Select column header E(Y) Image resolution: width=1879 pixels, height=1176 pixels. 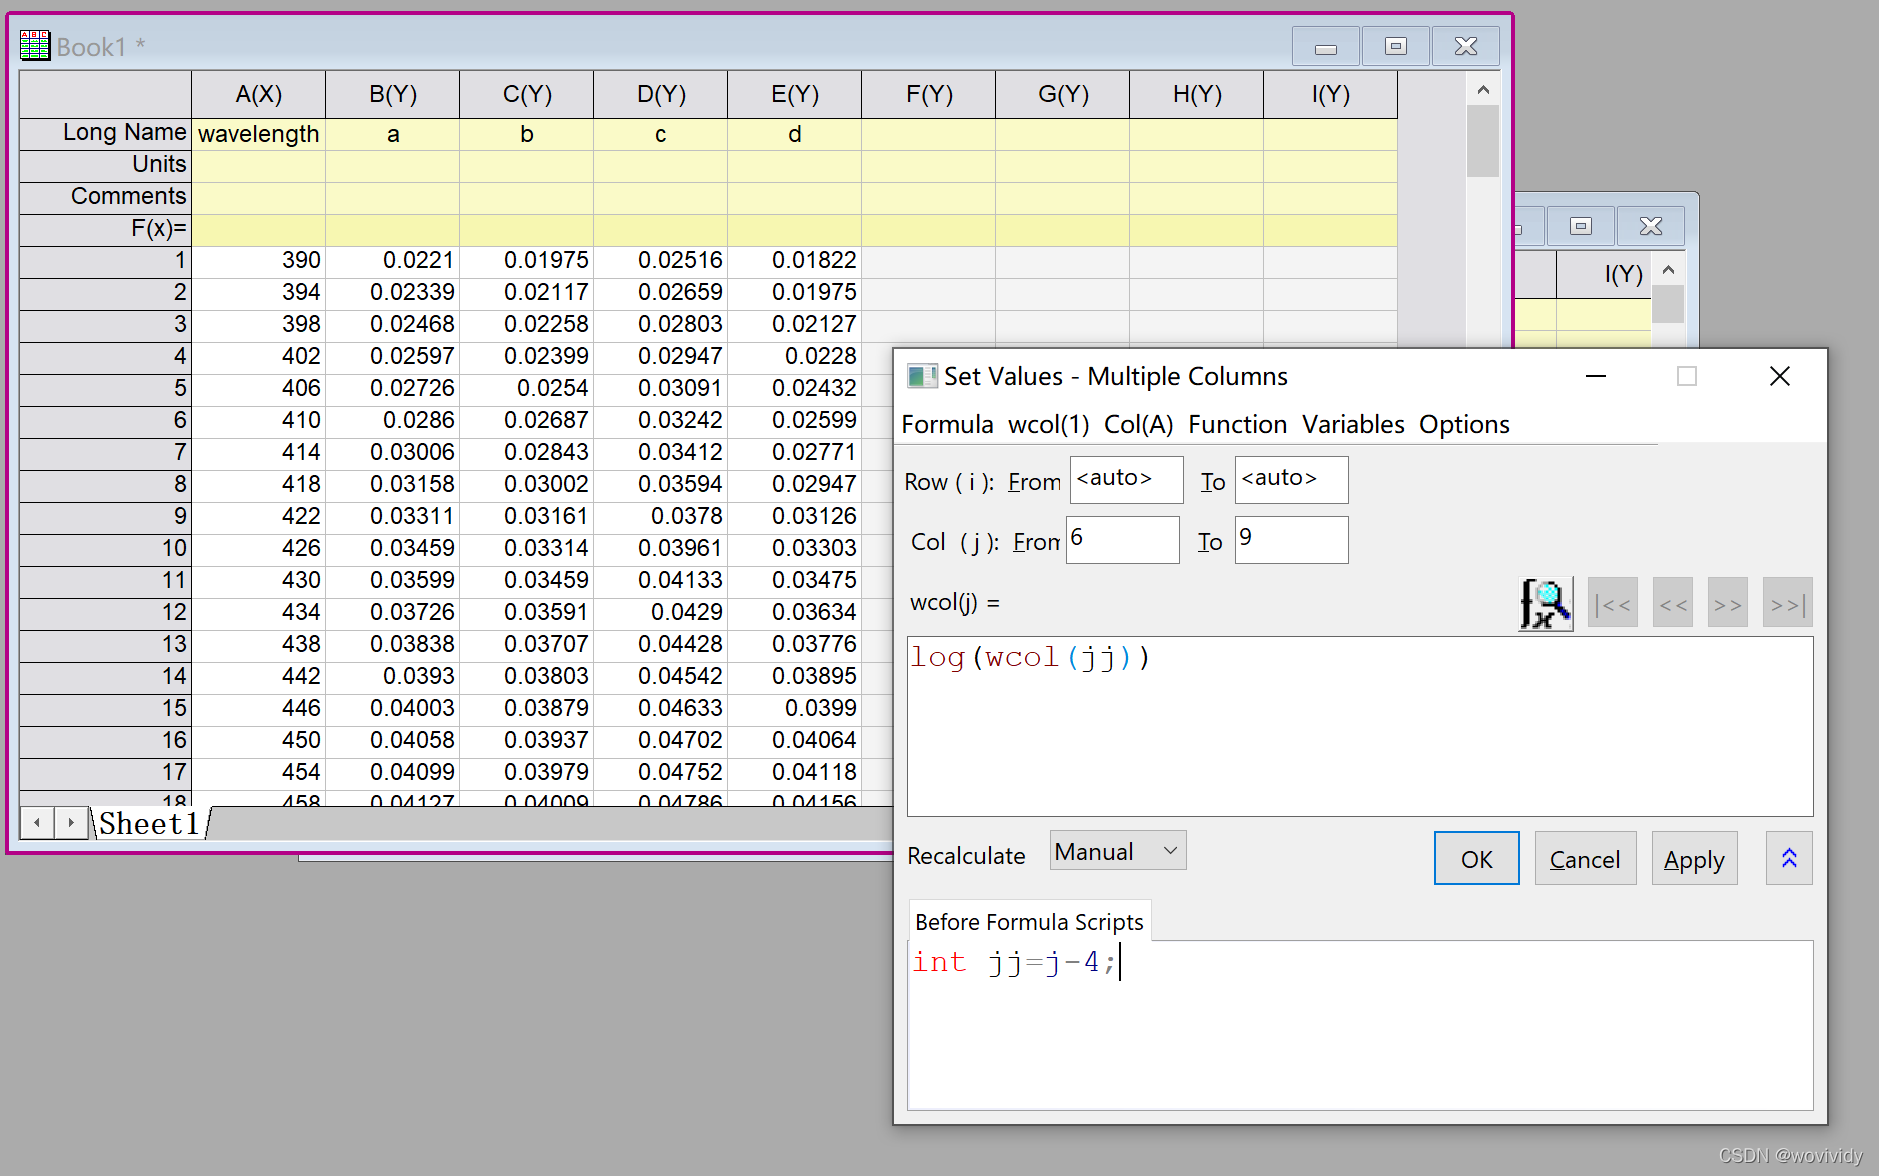794,94
